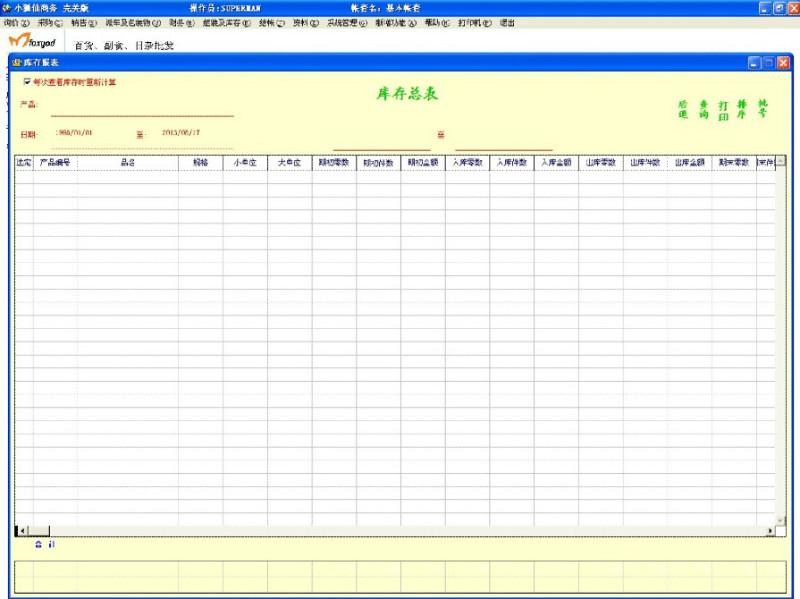Click the foxgod logo icon
The image size is (800, 599).
[x=32, y=41]
